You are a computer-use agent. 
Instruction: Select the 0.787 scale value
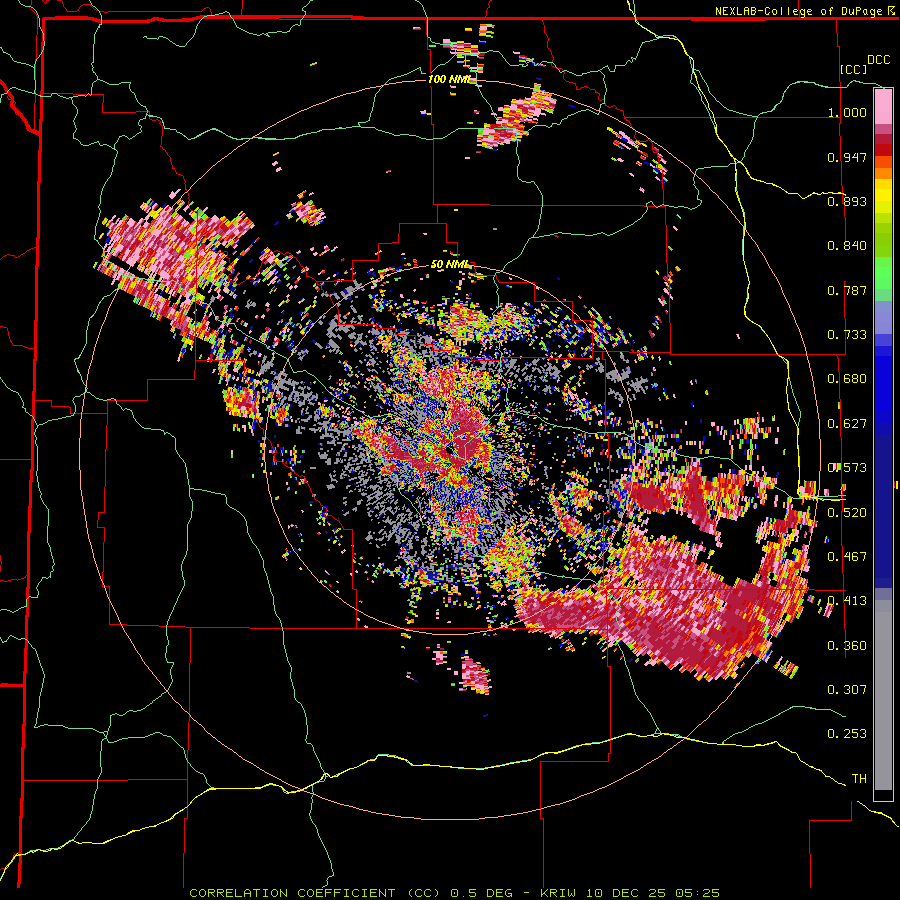coord(847,290)
